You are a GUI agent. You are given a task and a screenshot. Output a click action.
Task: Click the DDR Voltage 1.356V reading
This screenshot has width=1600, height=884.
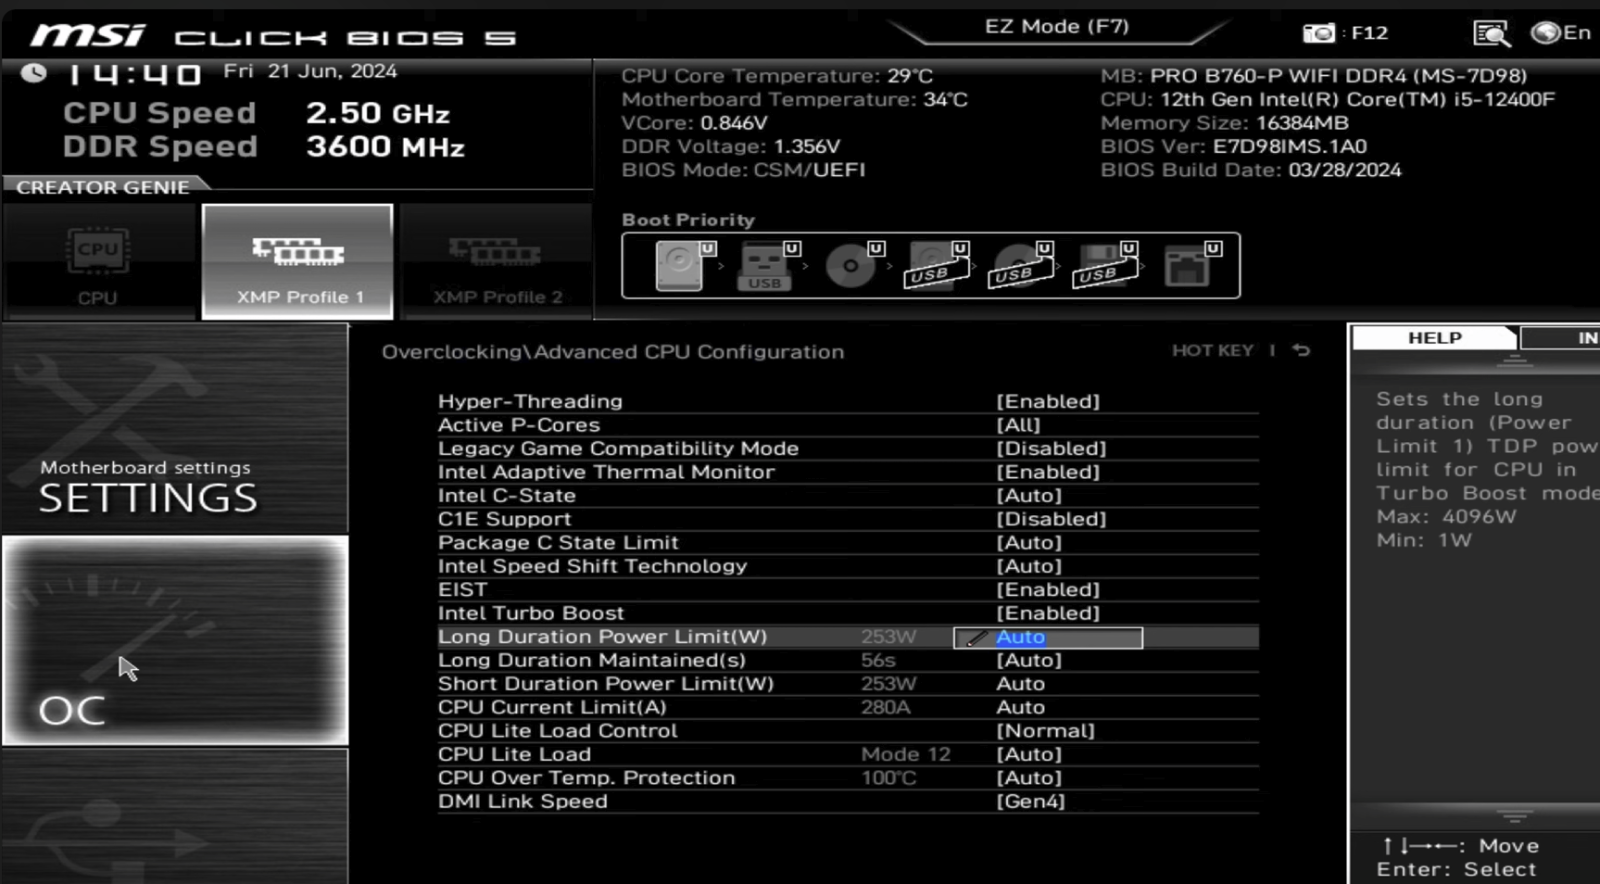(x=731, y=147)
